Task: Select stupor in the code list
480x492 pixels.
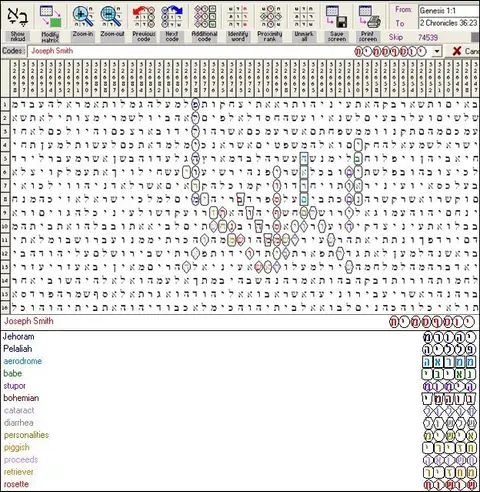Action: point(15,386)
